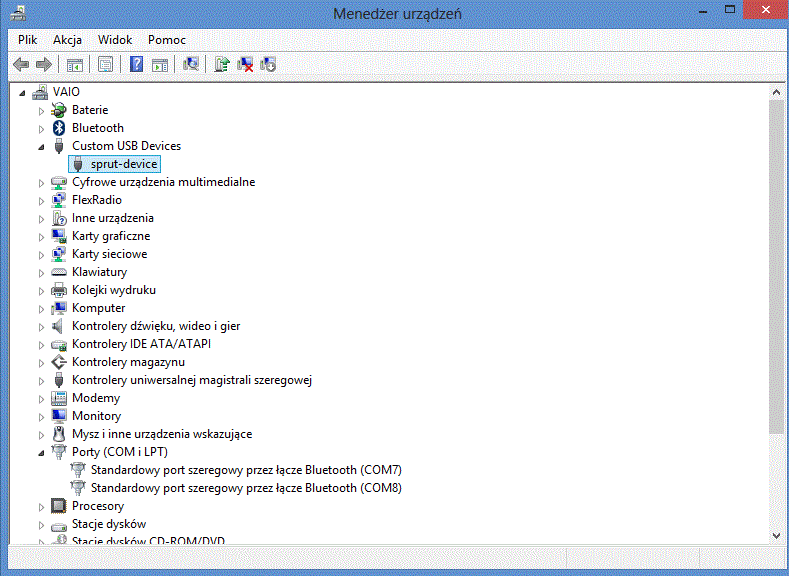Viewport: 789px width, 576px height.
Task: Open the Plik menu
Action: coord(27,40)
